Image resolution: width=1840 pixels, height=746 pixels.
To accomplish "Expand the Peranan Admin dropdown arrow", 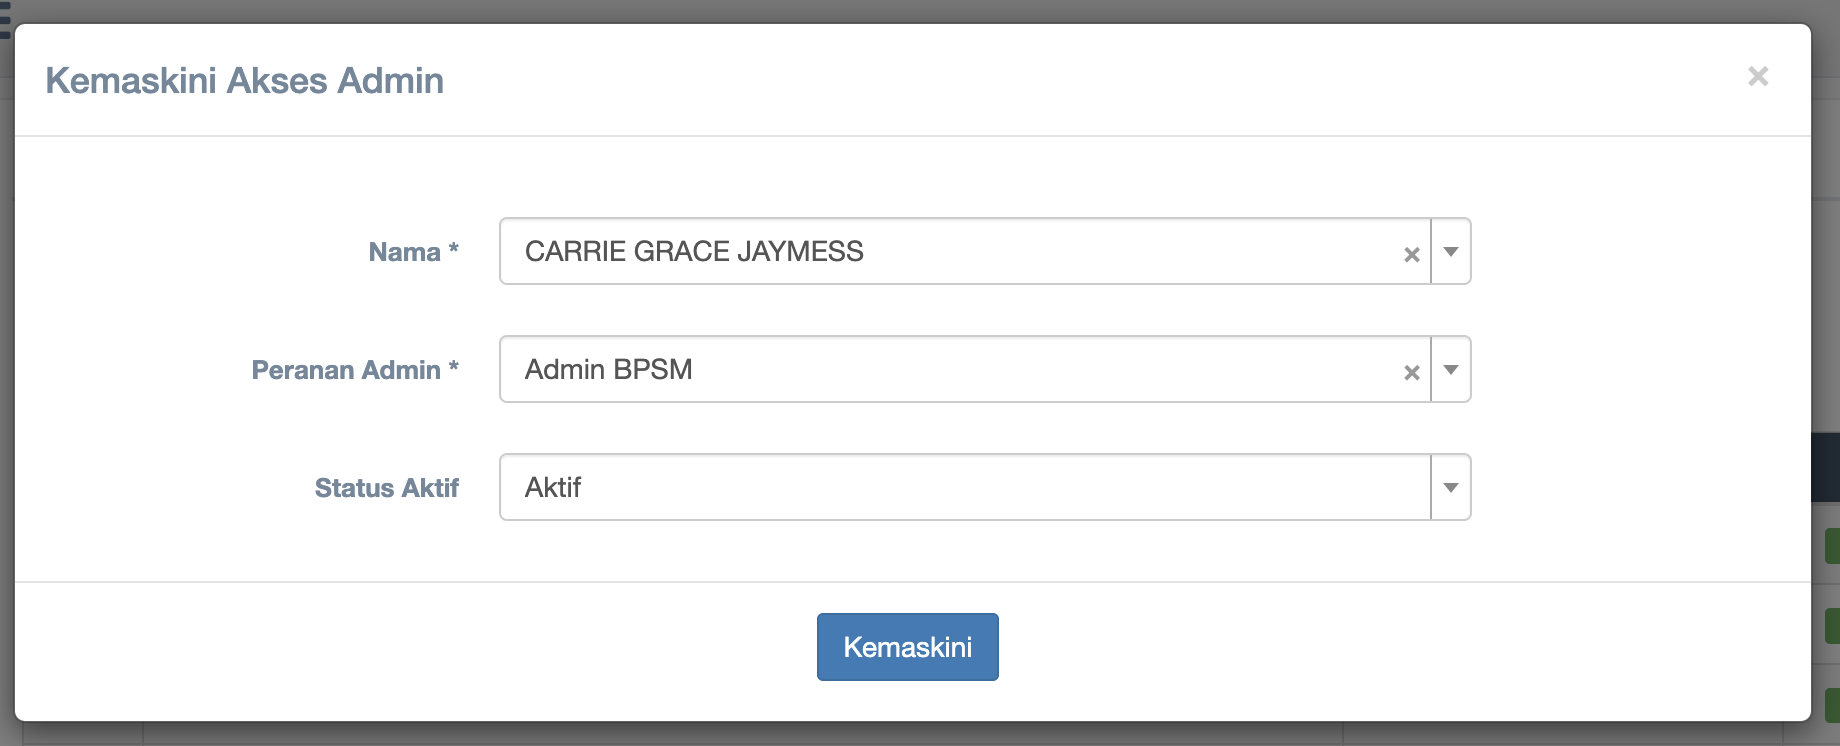I will (x=1450, y=370).
